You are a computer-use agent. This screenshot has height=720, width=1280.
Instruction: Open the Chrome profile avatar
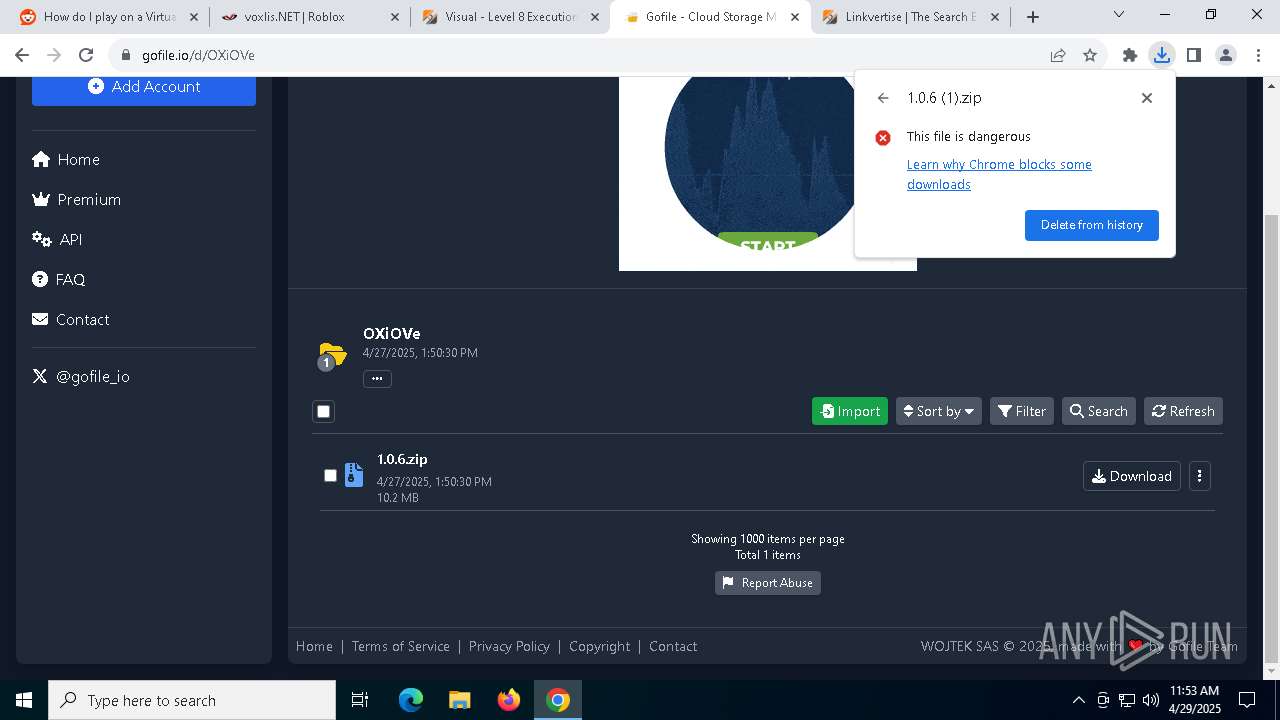point(1226,56)
